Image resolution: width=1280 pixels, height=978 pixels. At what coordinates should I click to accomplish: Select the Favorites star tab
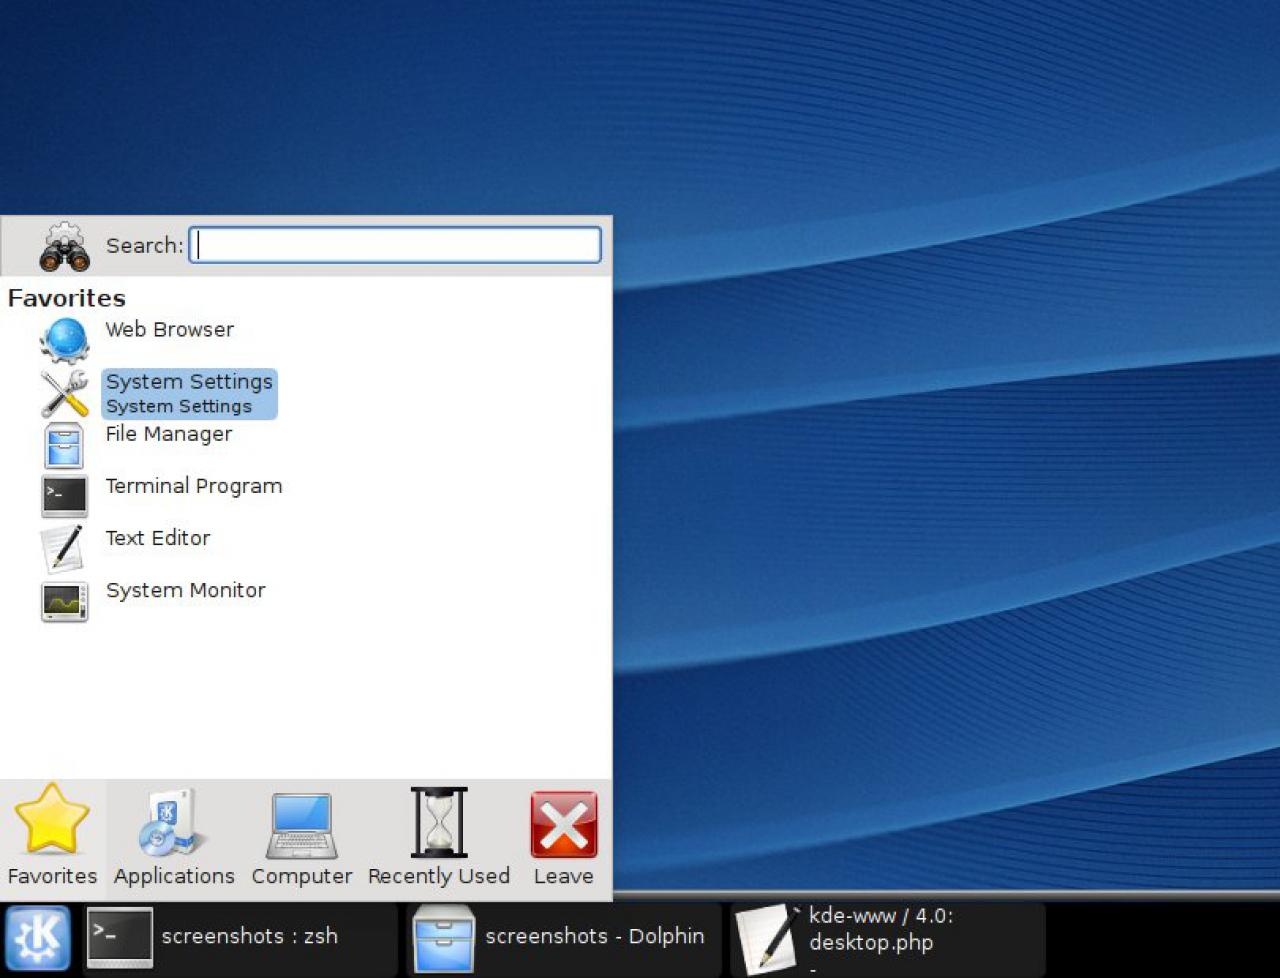[x=52, y=839]
